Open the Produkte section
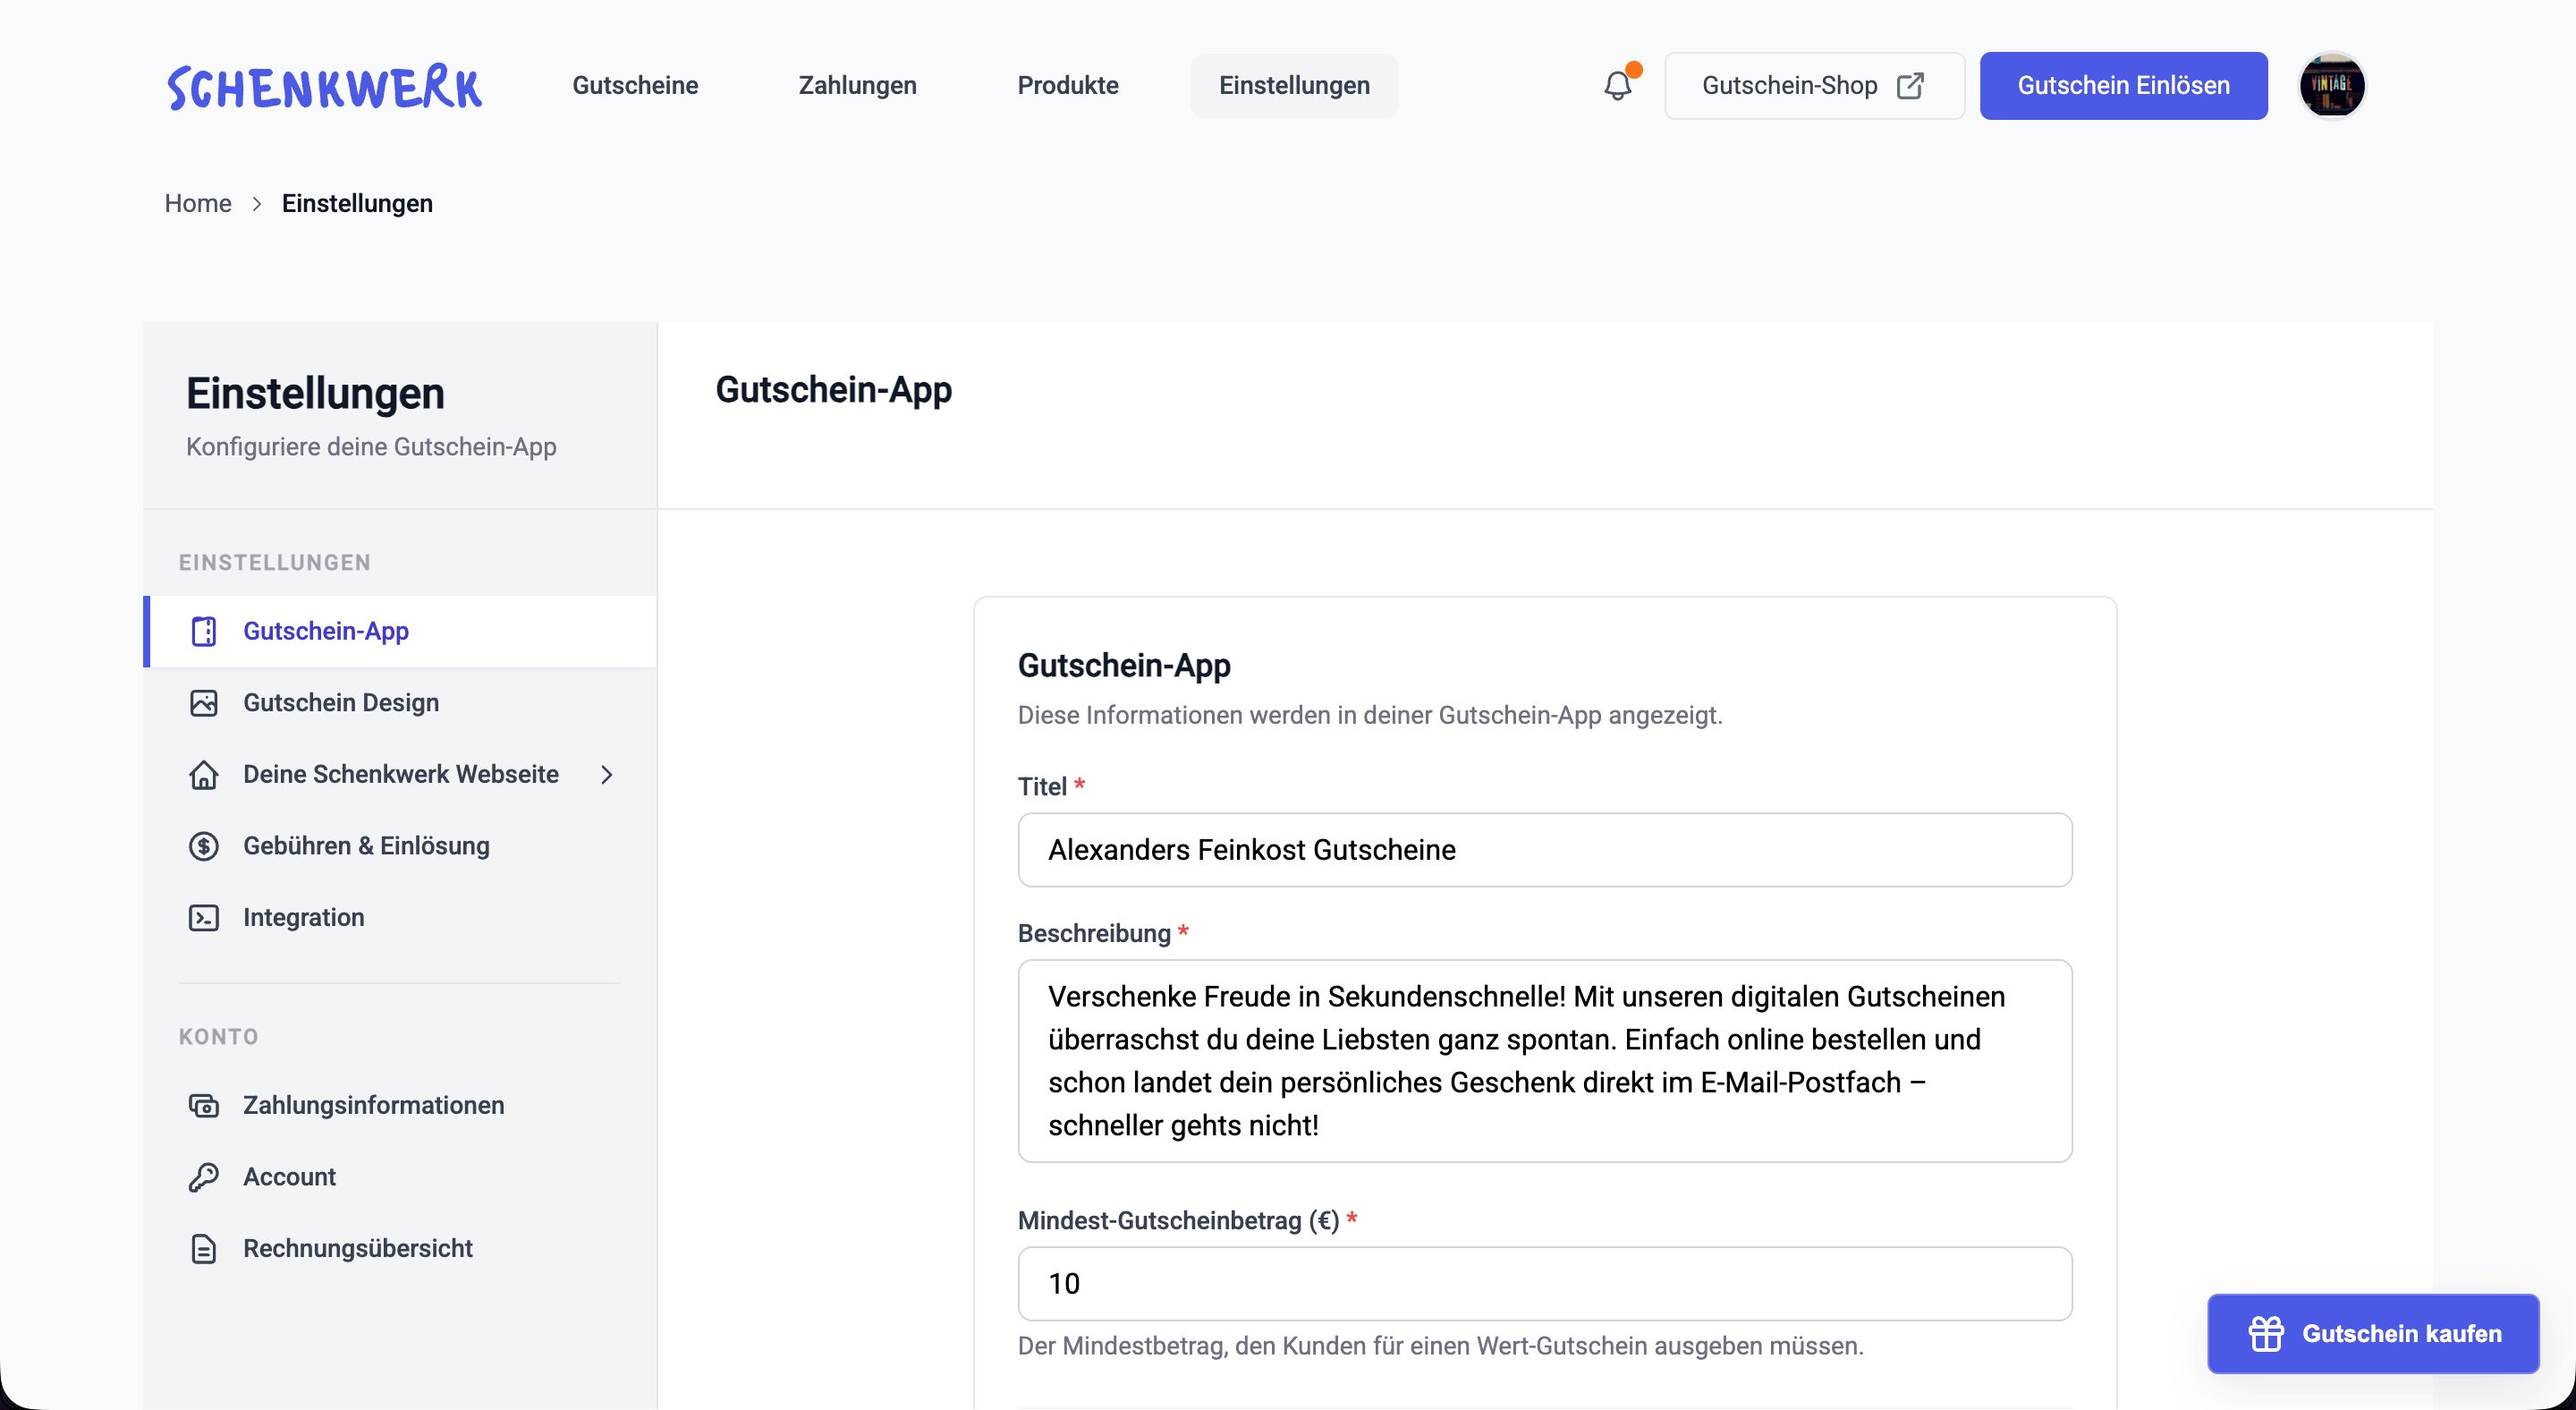 [1068, 85]
